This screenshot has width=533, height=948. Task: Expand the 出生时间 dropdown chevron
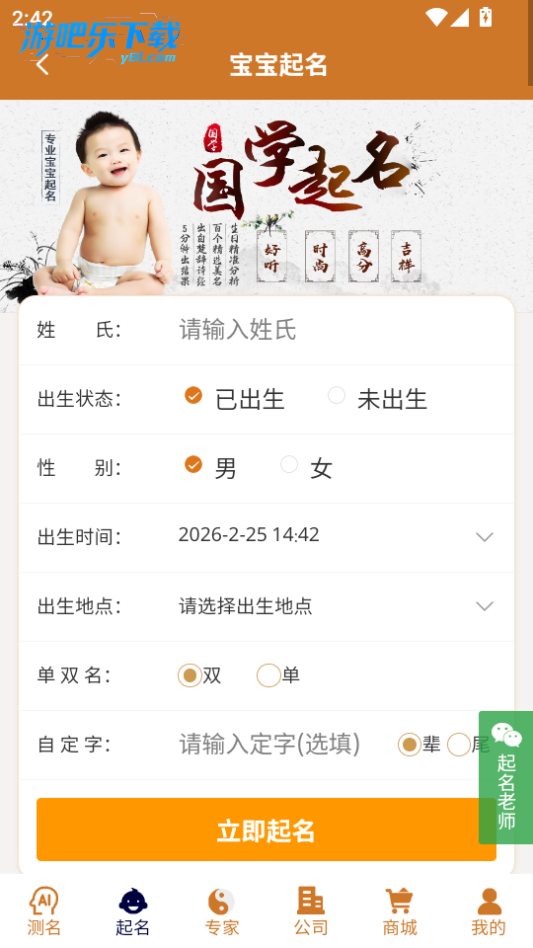(x=485, y=537)
